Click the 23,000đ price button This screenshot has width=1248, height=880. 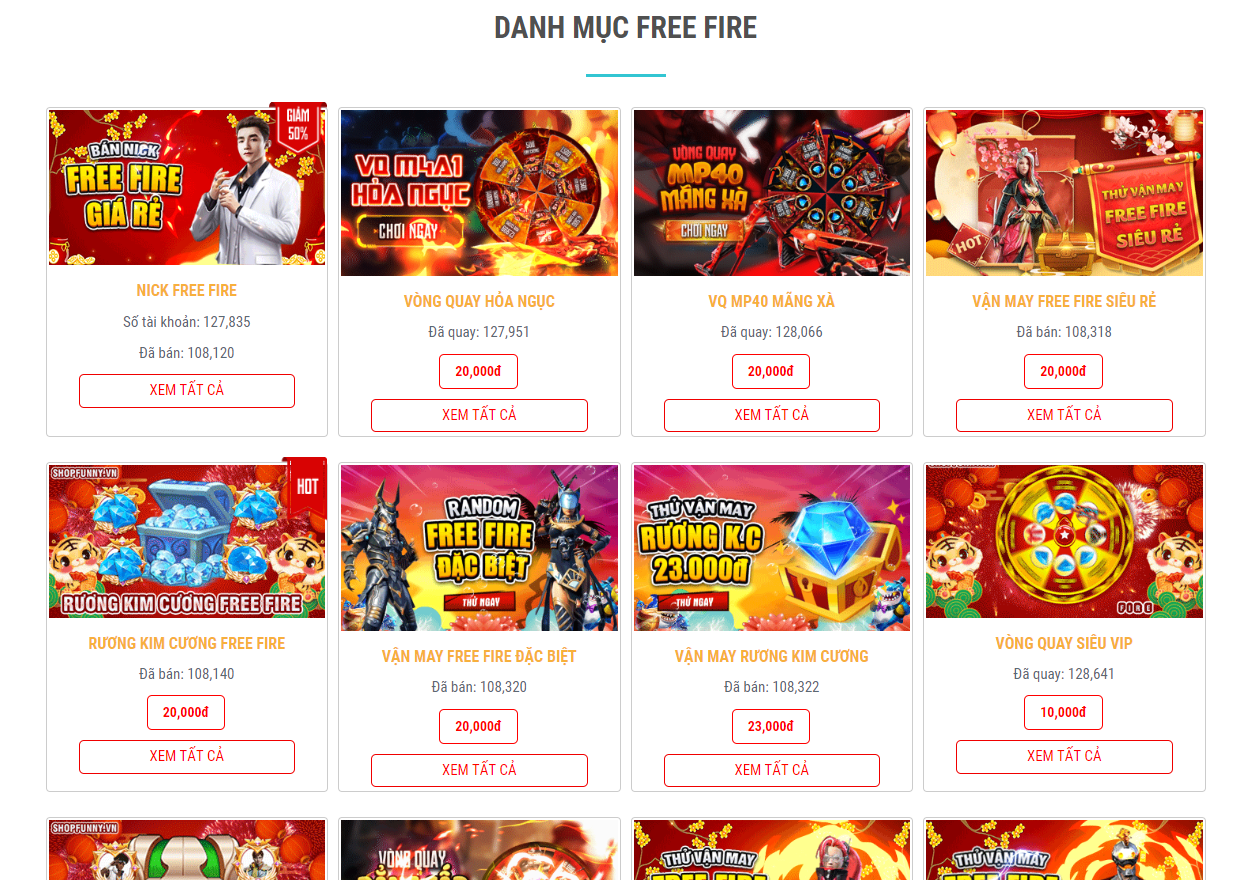(x=771, y=727)
